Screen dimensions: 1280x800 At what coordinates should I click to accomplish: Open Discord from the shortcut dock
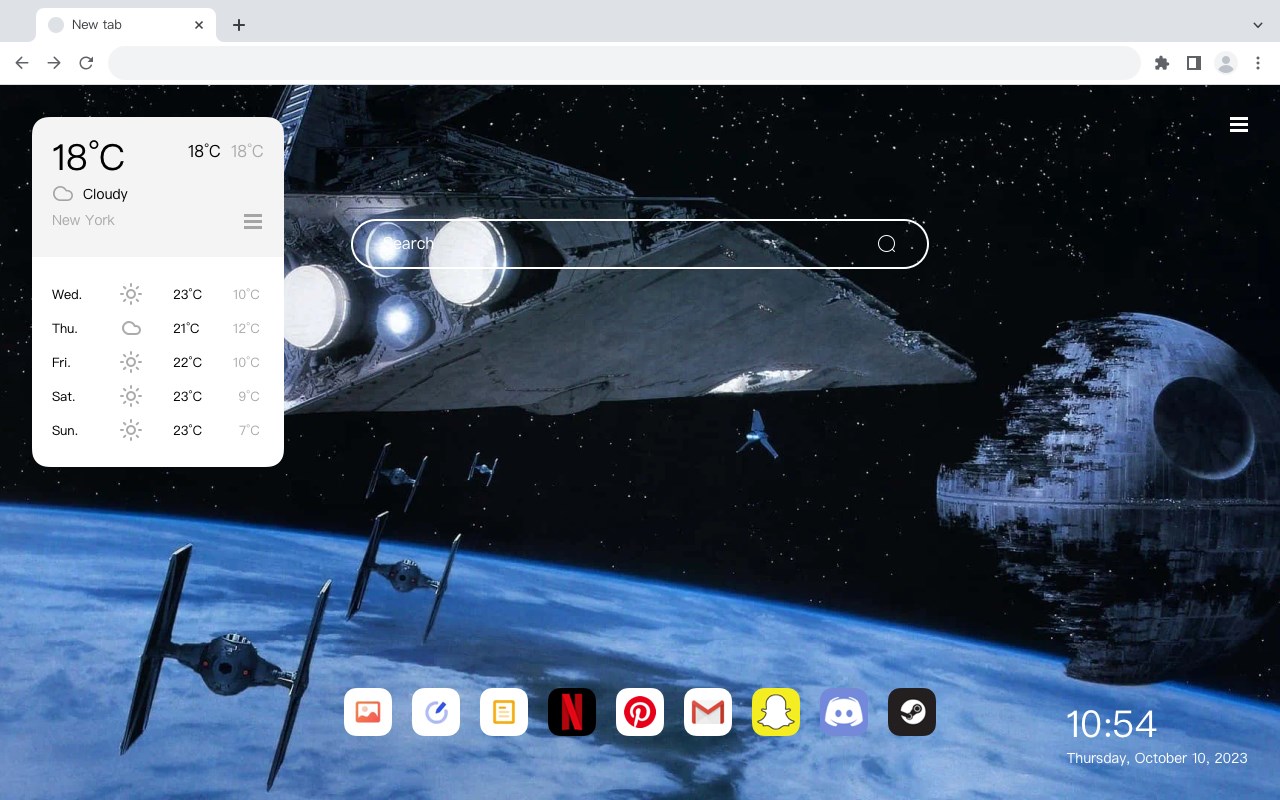(x=844, y=712)
